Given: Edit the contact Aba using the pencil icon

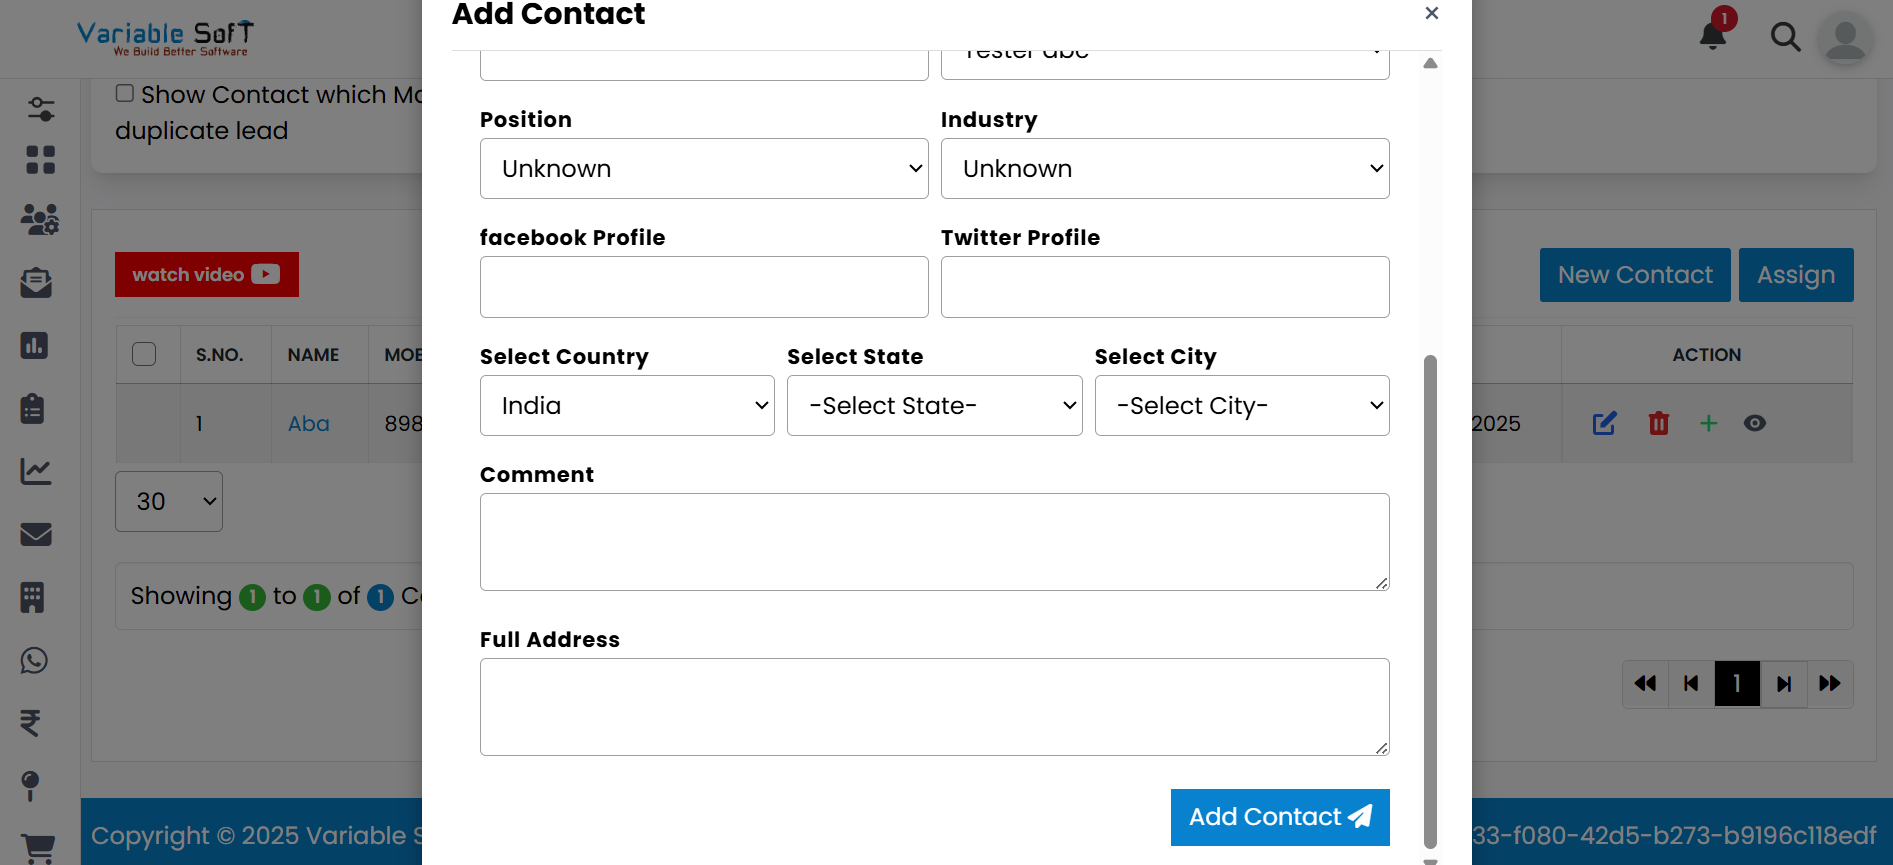Looking at the screenshot, I should pos(1603,423).
